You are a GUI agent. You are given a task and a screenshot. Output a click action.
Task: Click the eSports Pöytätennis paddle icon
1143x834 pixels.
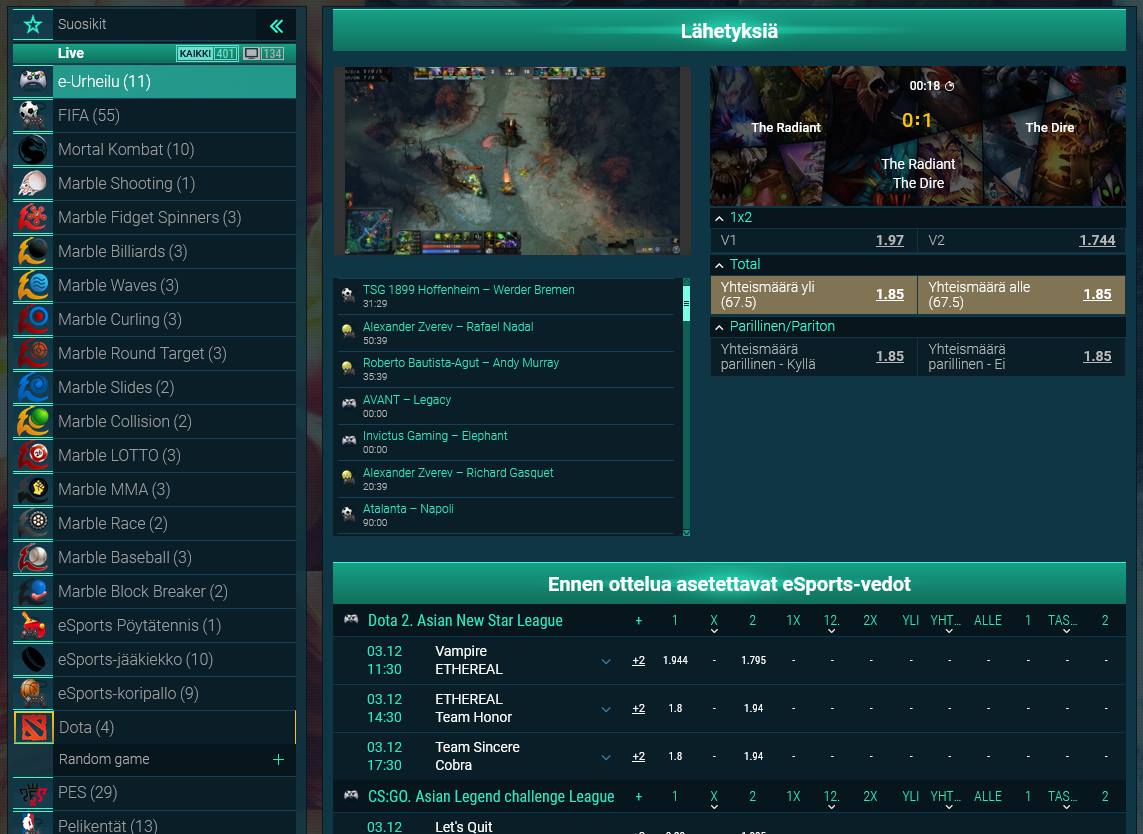[33, 625]
